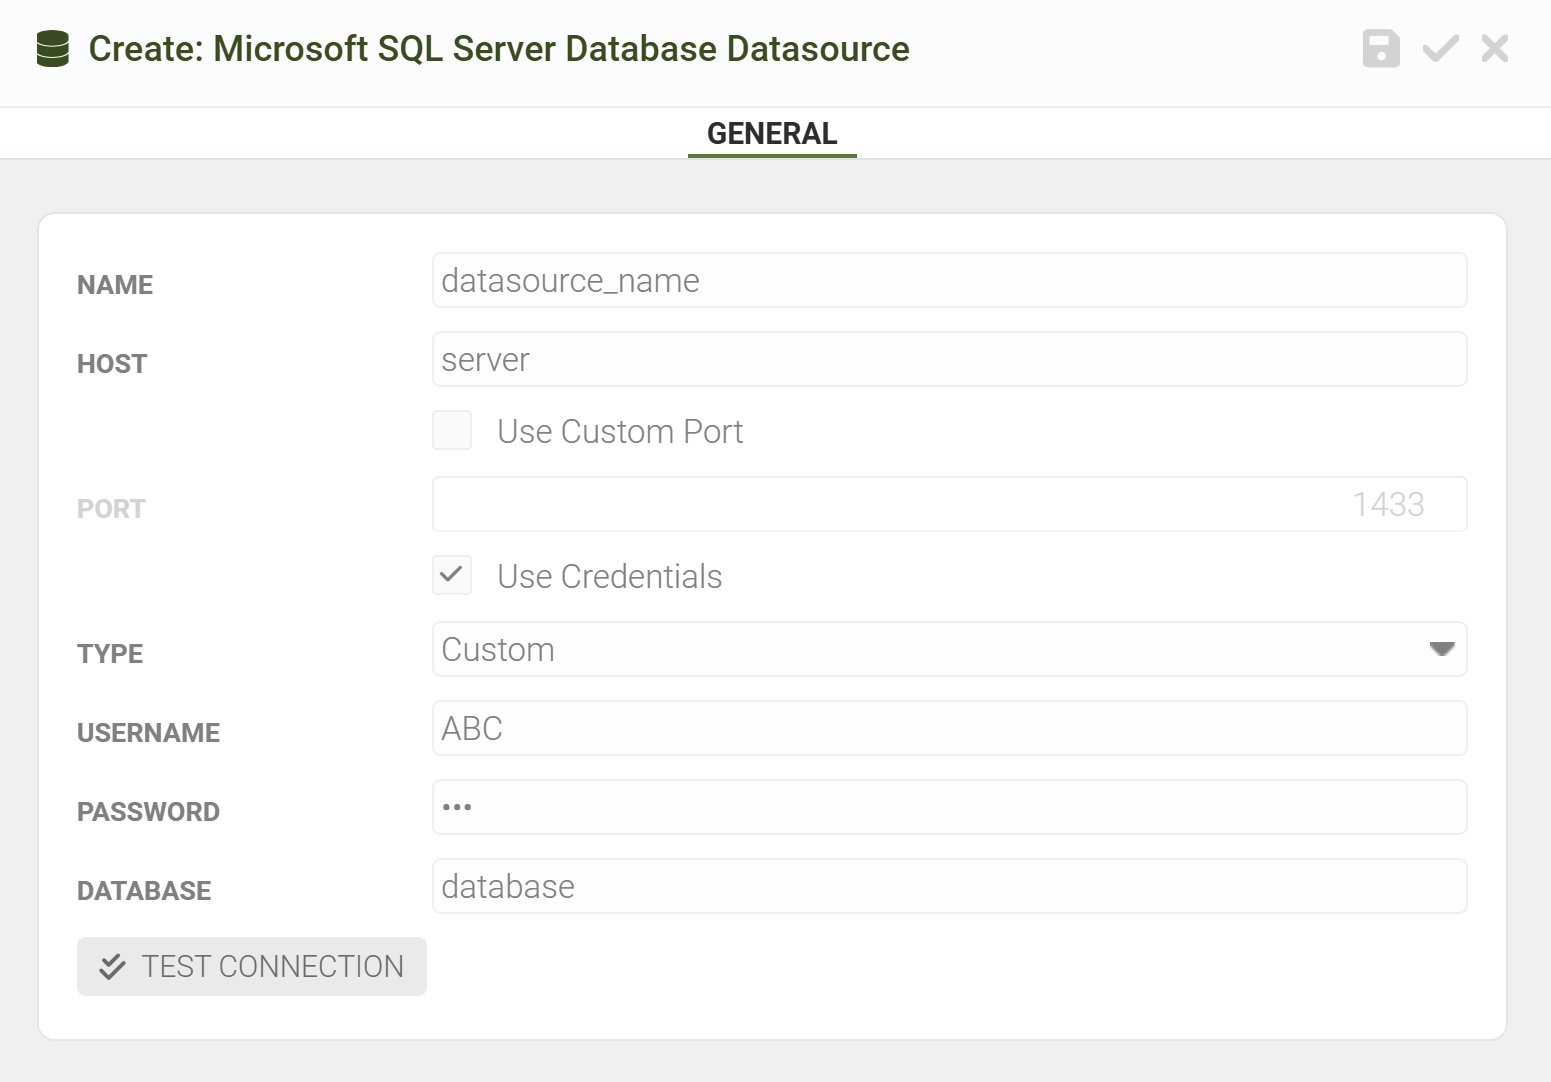This screenshot has width=1551, height=1082.
Task: Click the database icon beside the title
Action: [52, 49]
